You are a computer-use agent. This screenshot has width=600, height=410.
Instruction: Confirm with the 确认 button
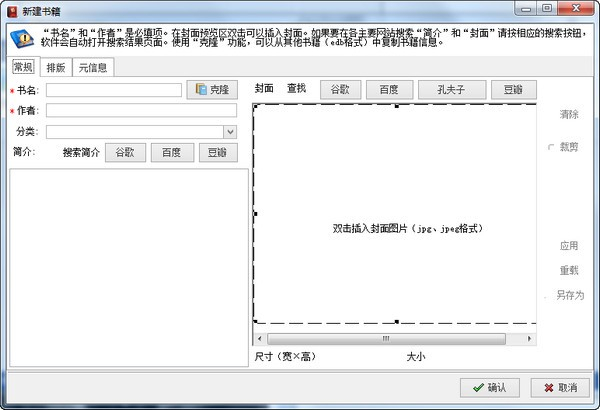coord(490,388)
